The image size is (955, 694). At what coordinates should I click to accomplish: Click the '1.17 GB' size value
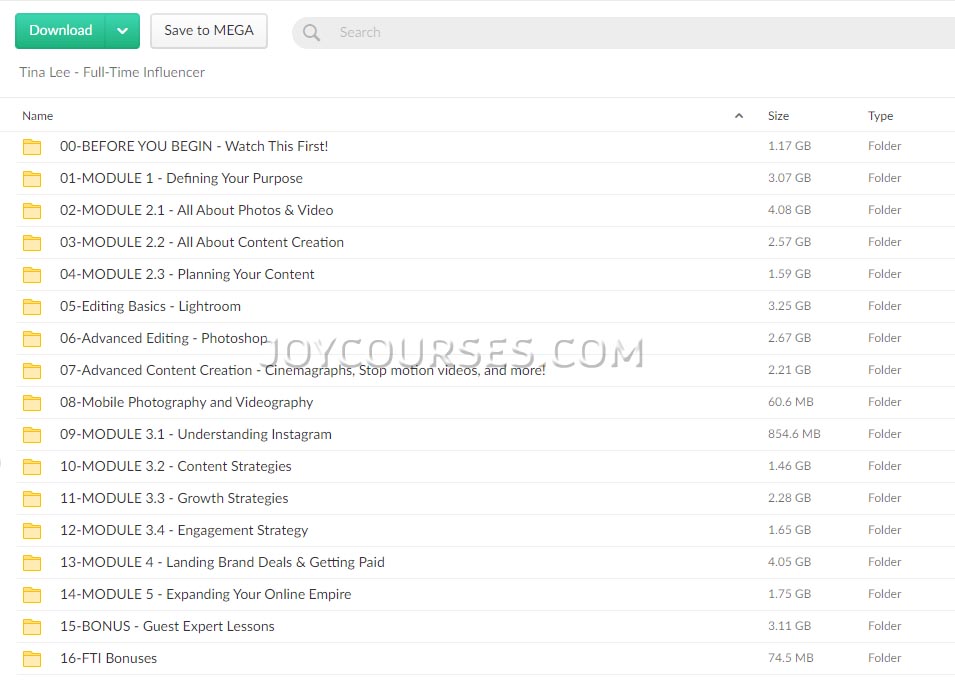click(789, 146)
